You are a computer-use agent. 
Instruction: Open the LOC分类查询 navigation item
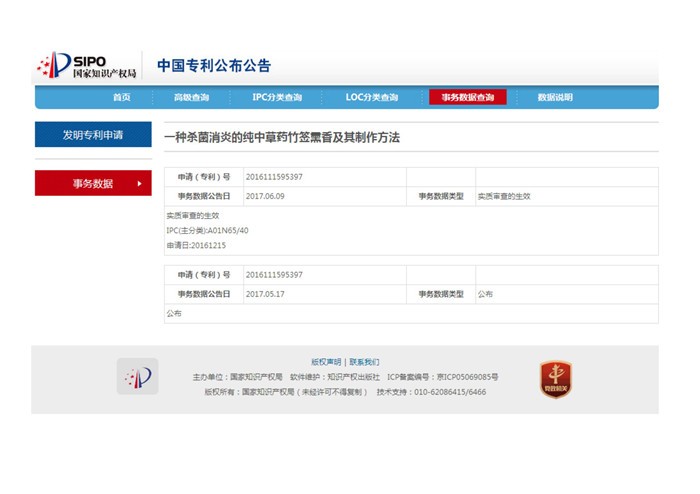pyautogui.click(x=371, y=97)
